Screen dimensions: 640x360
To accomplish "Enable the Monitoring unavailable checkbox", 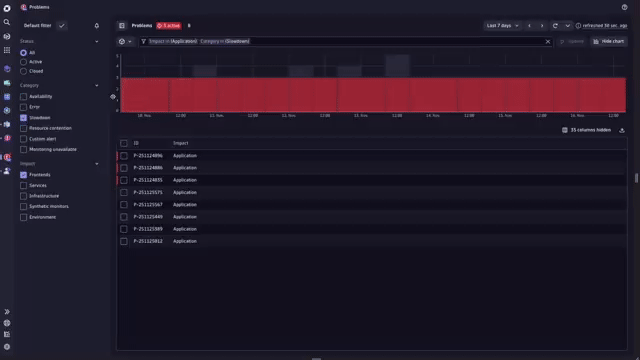I will (x=23, y=150).
